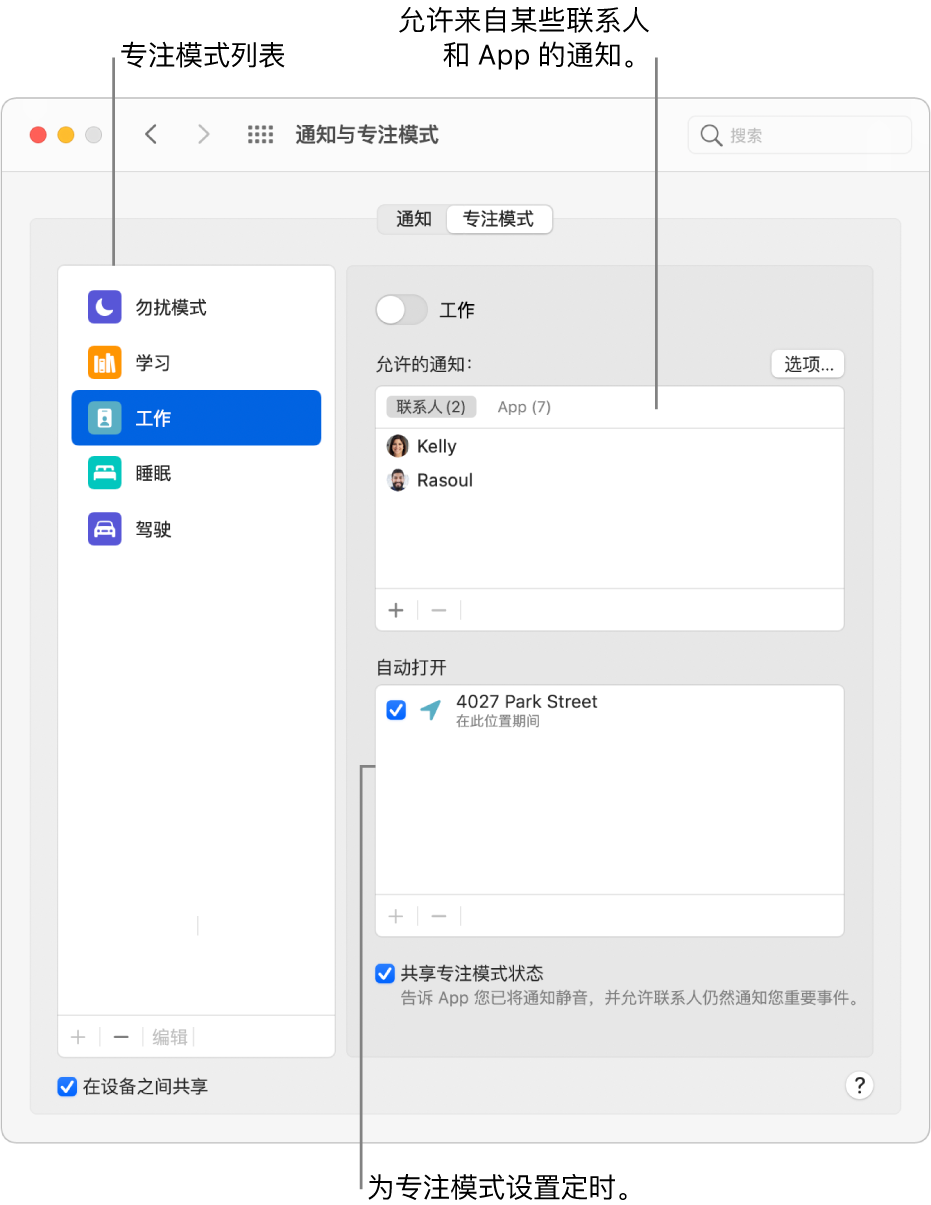This screenshot has width=931, height=1205.
Task: Select 学习 in the focus list
Action: pyautogui.click(x=196, y=362)
